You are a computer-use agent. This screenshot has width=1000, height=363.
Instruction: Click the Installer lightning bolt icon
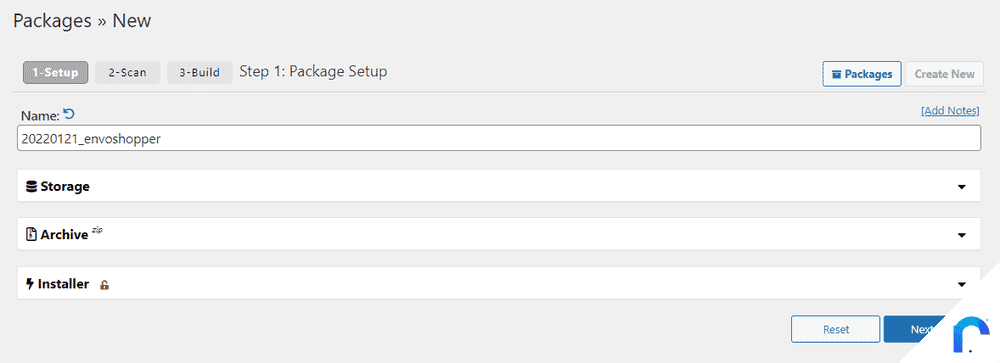[x=30, y=284]
